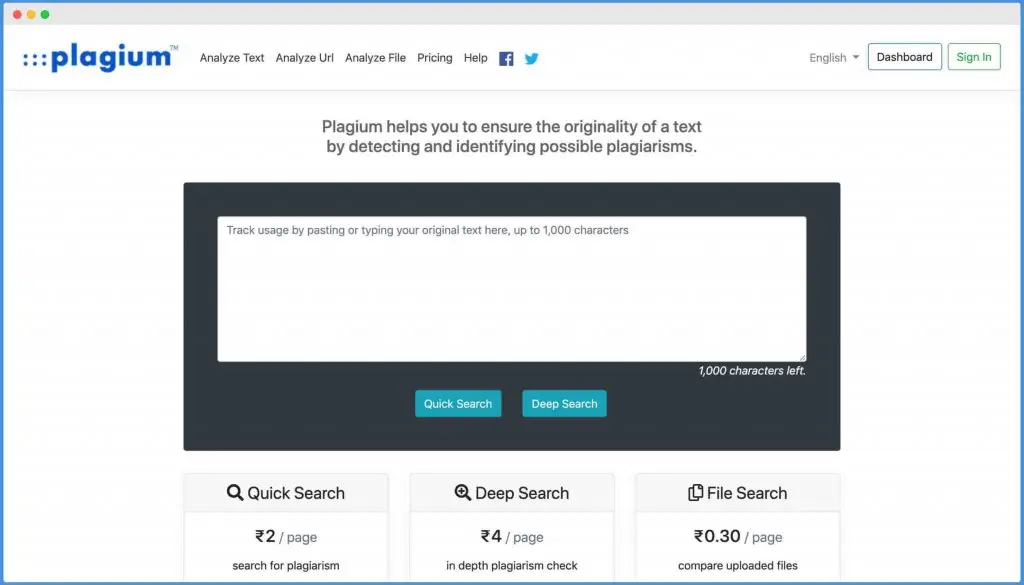Open the Dashboard

click(904, 57)
